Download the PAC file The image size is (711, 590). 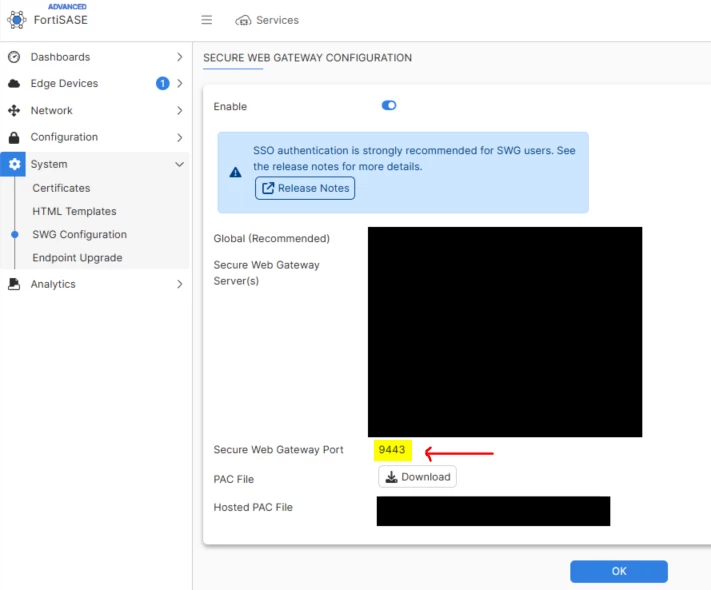click(417, 477)
